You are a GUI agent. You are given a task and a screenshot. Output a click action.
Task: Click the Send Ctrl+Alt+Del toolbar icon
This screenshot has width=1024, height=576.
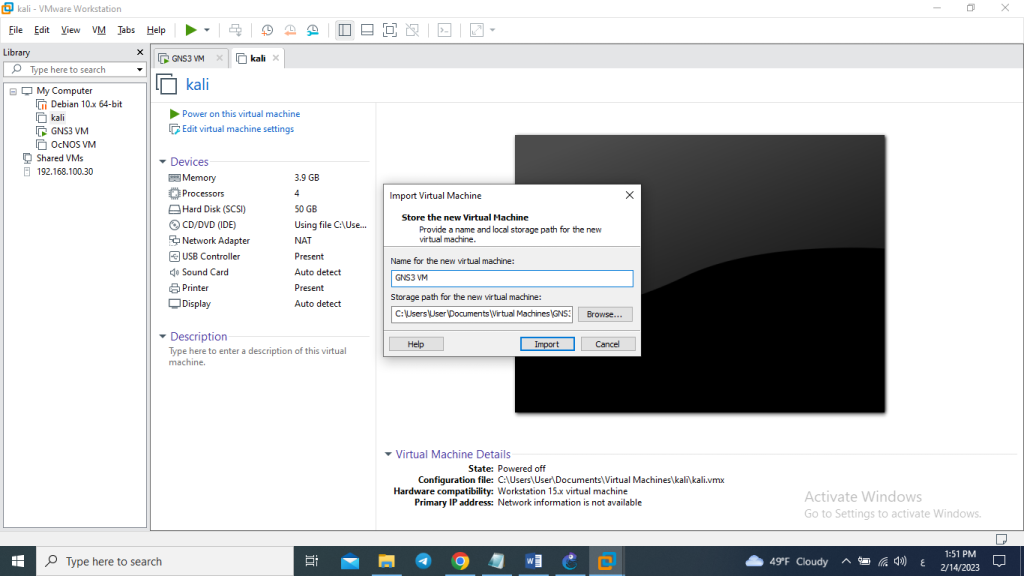235,30
